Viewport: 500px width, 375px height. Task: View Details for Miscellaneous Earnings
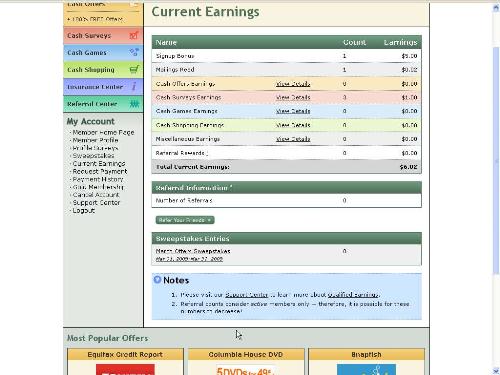coord(293,139)
